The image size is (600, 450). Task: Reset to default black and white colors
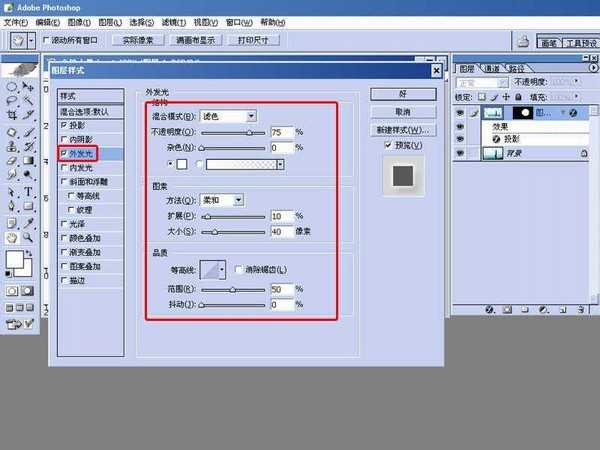(8, 273)
